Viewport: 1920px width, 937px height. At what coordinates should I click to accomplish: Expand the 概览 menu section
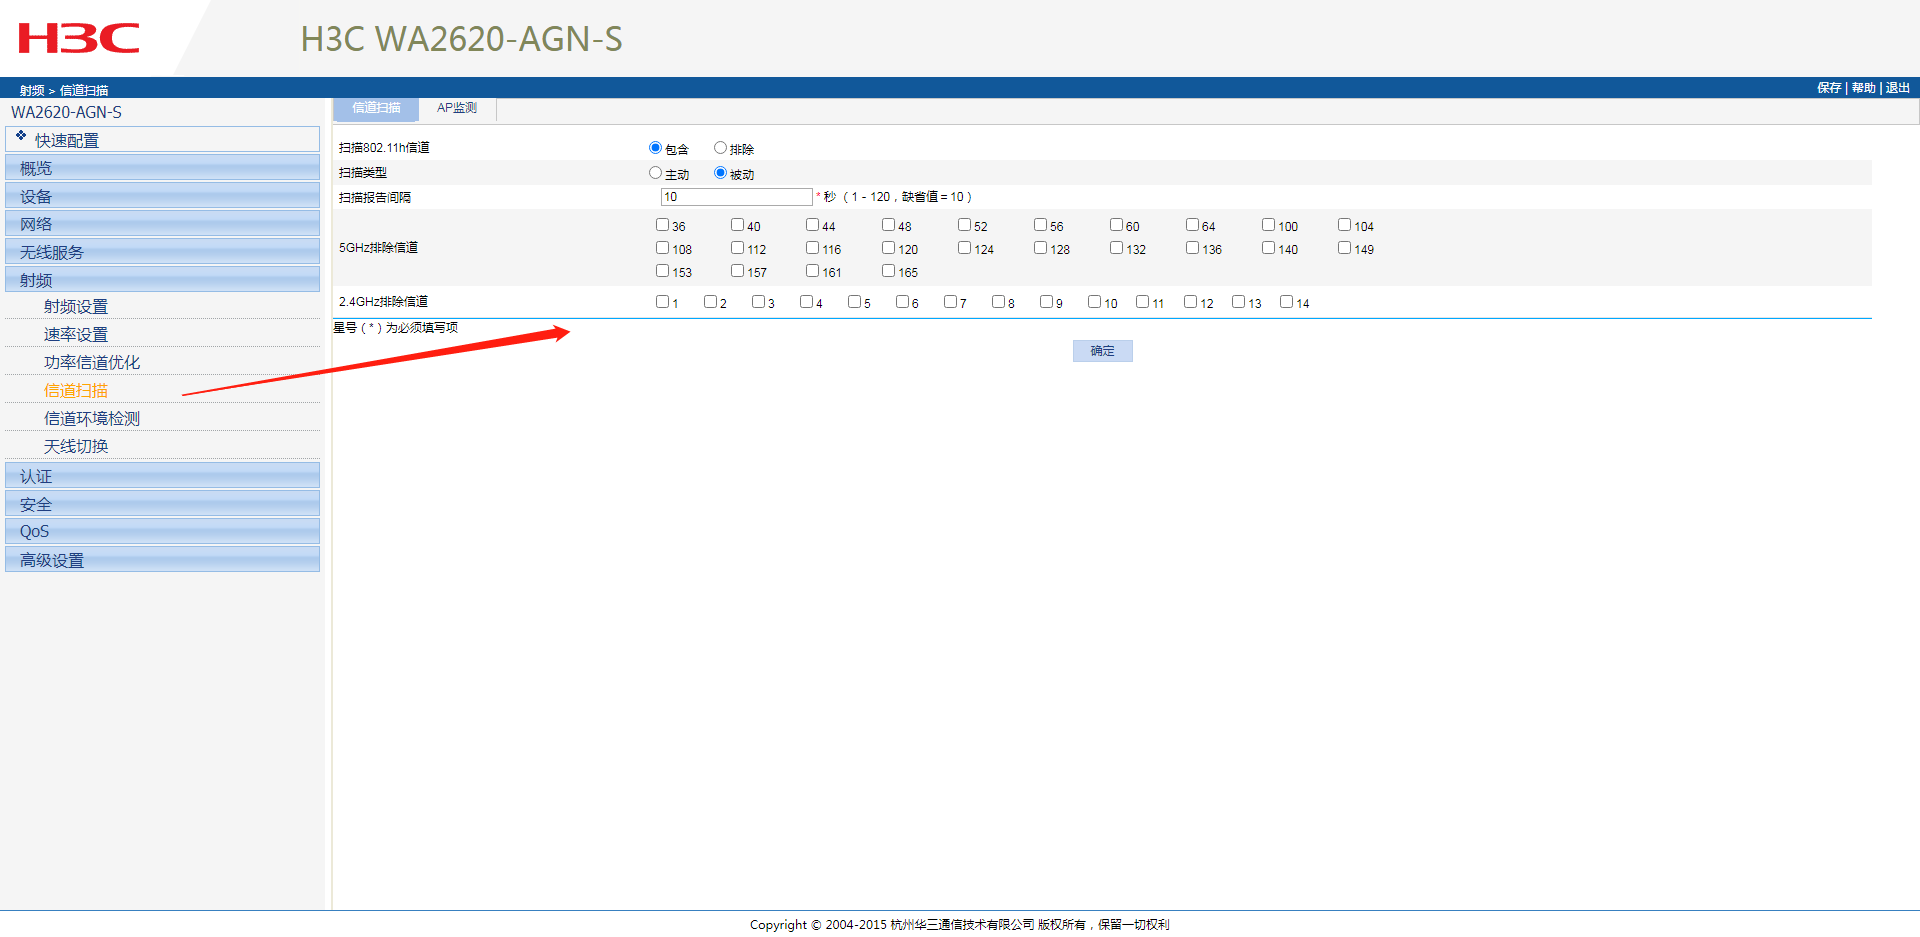[x=162, y=168]
